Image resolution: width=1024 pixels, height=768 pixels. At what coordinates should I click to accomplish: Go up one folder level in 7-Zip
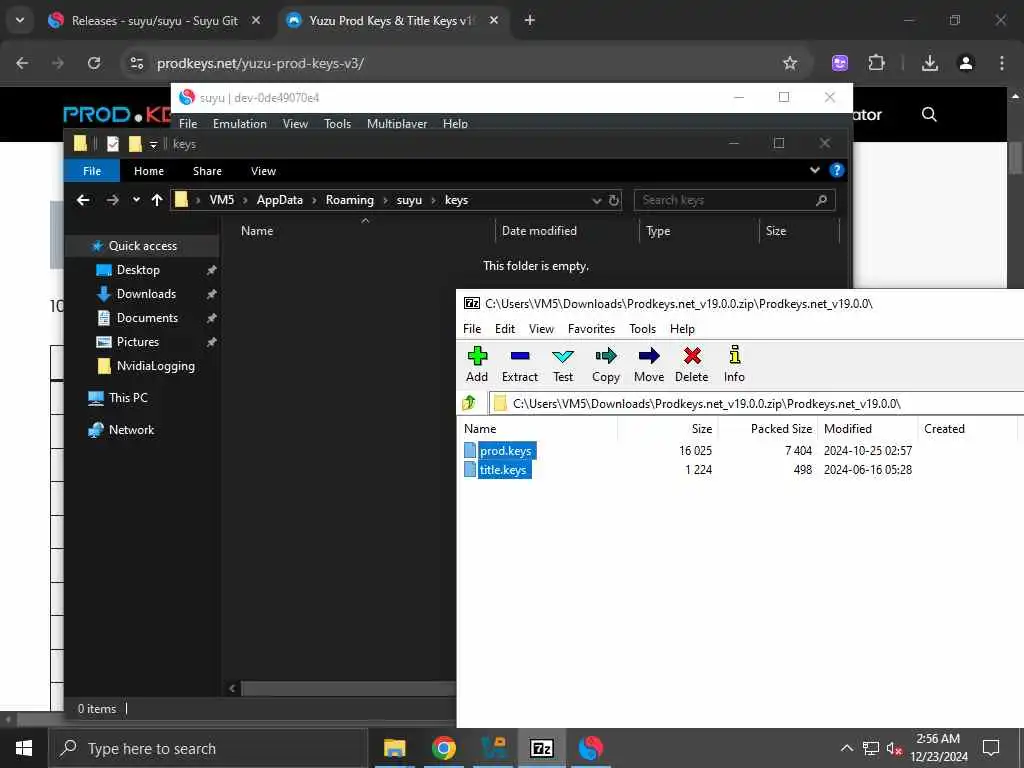[x=469, y=403]
